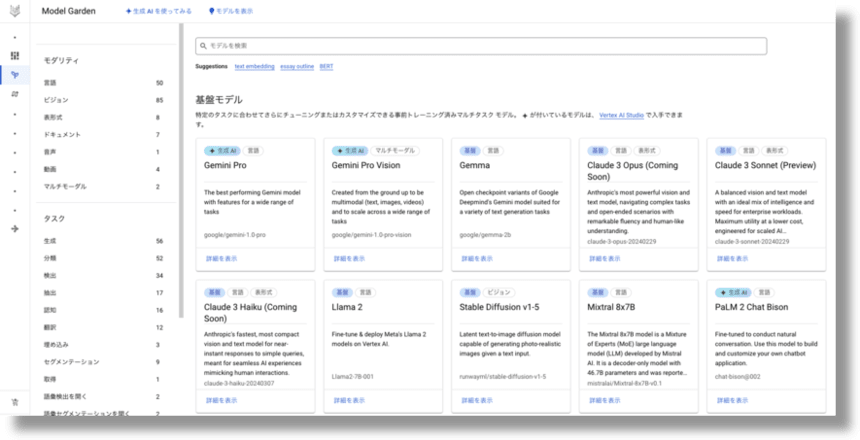Open 詳細を表示 on the Llama 2 card
Viewport: 860px width, 440px height.
click(349, 400)
